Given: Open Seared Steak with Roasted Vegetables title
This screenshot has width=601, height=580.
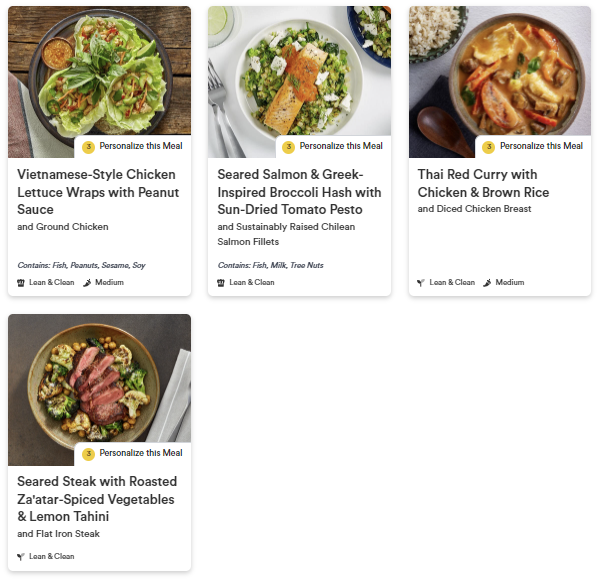Looking at the screenshot, I should (x=96, y=499).
